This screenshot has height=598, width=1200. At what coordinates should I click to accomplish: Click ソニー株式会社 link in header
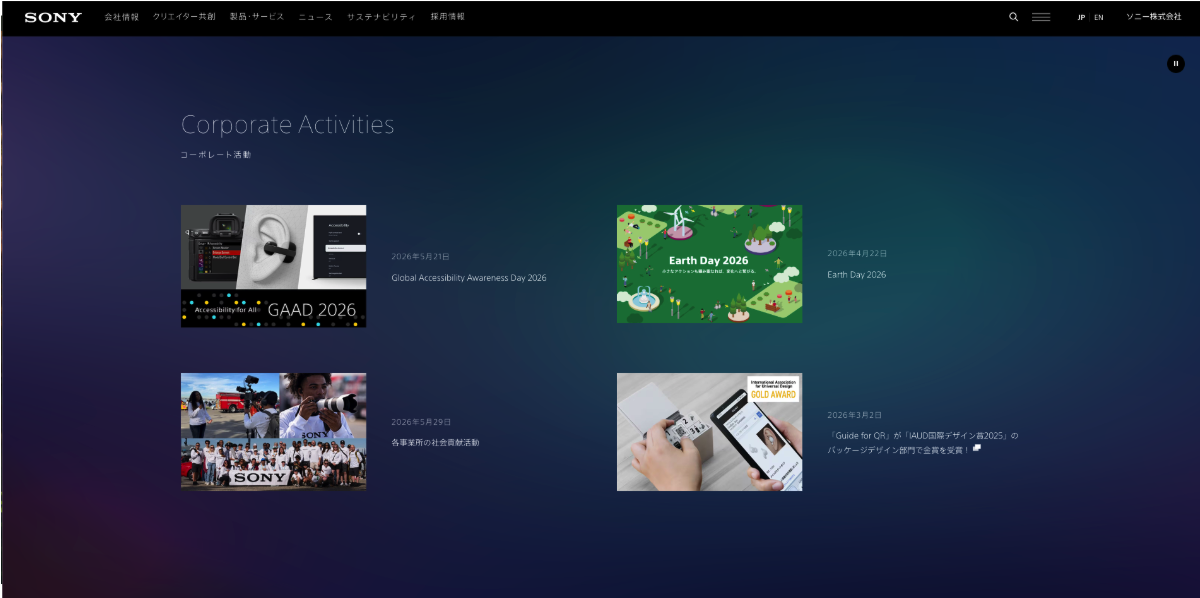click(x=1153, y=17)
